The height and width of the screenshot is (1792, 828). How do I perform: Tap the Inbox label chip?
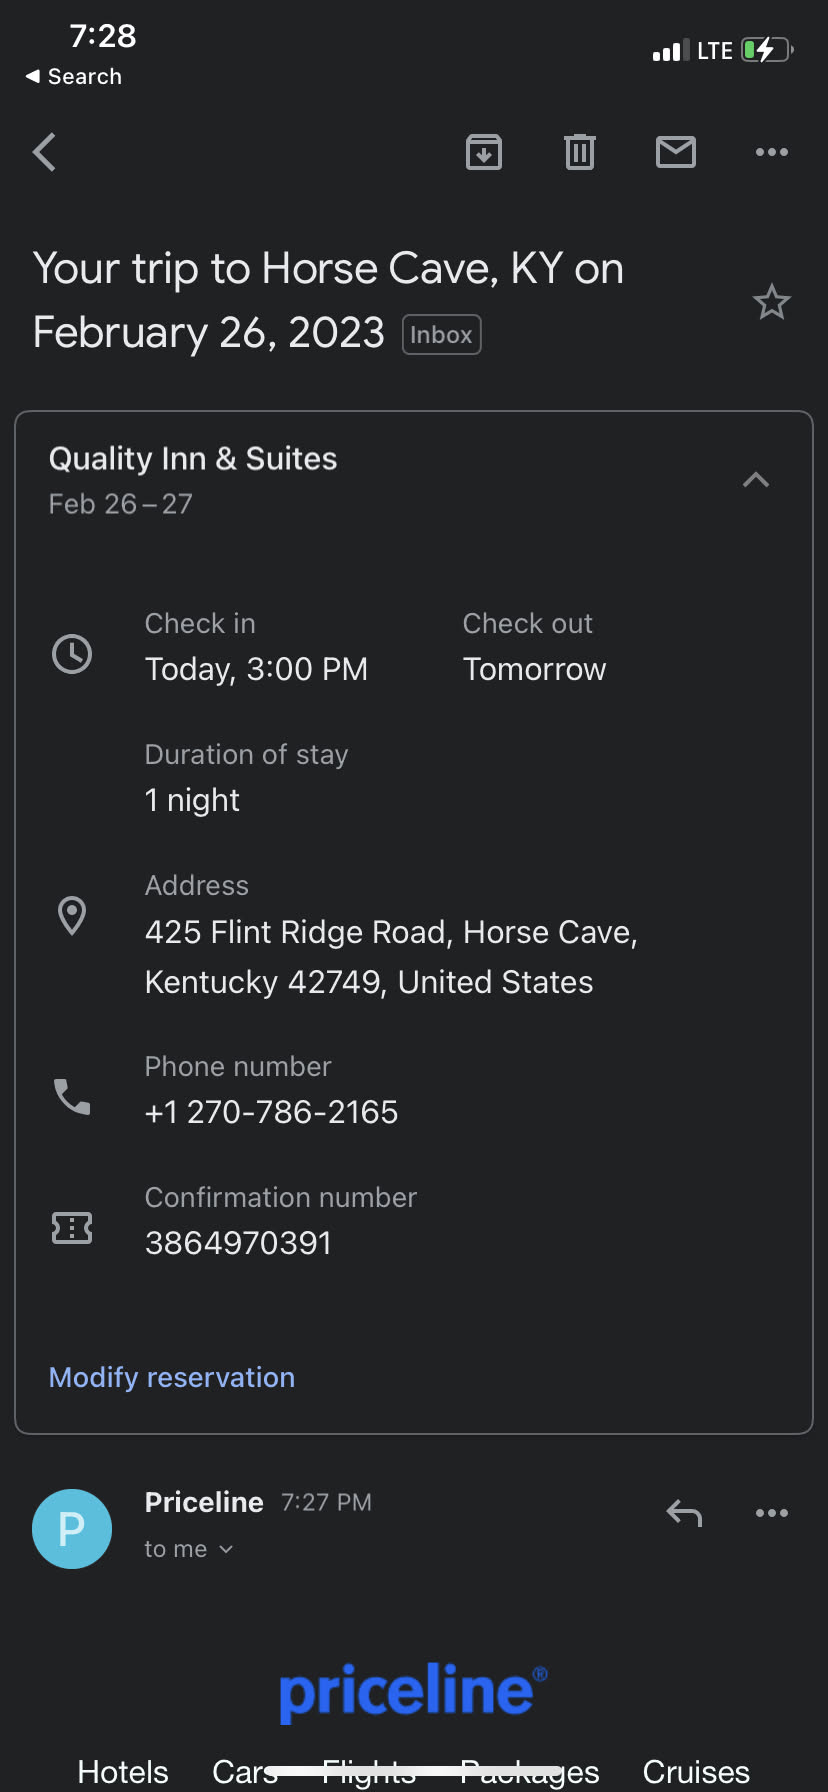pyautogui.click(x=441, y=335)
